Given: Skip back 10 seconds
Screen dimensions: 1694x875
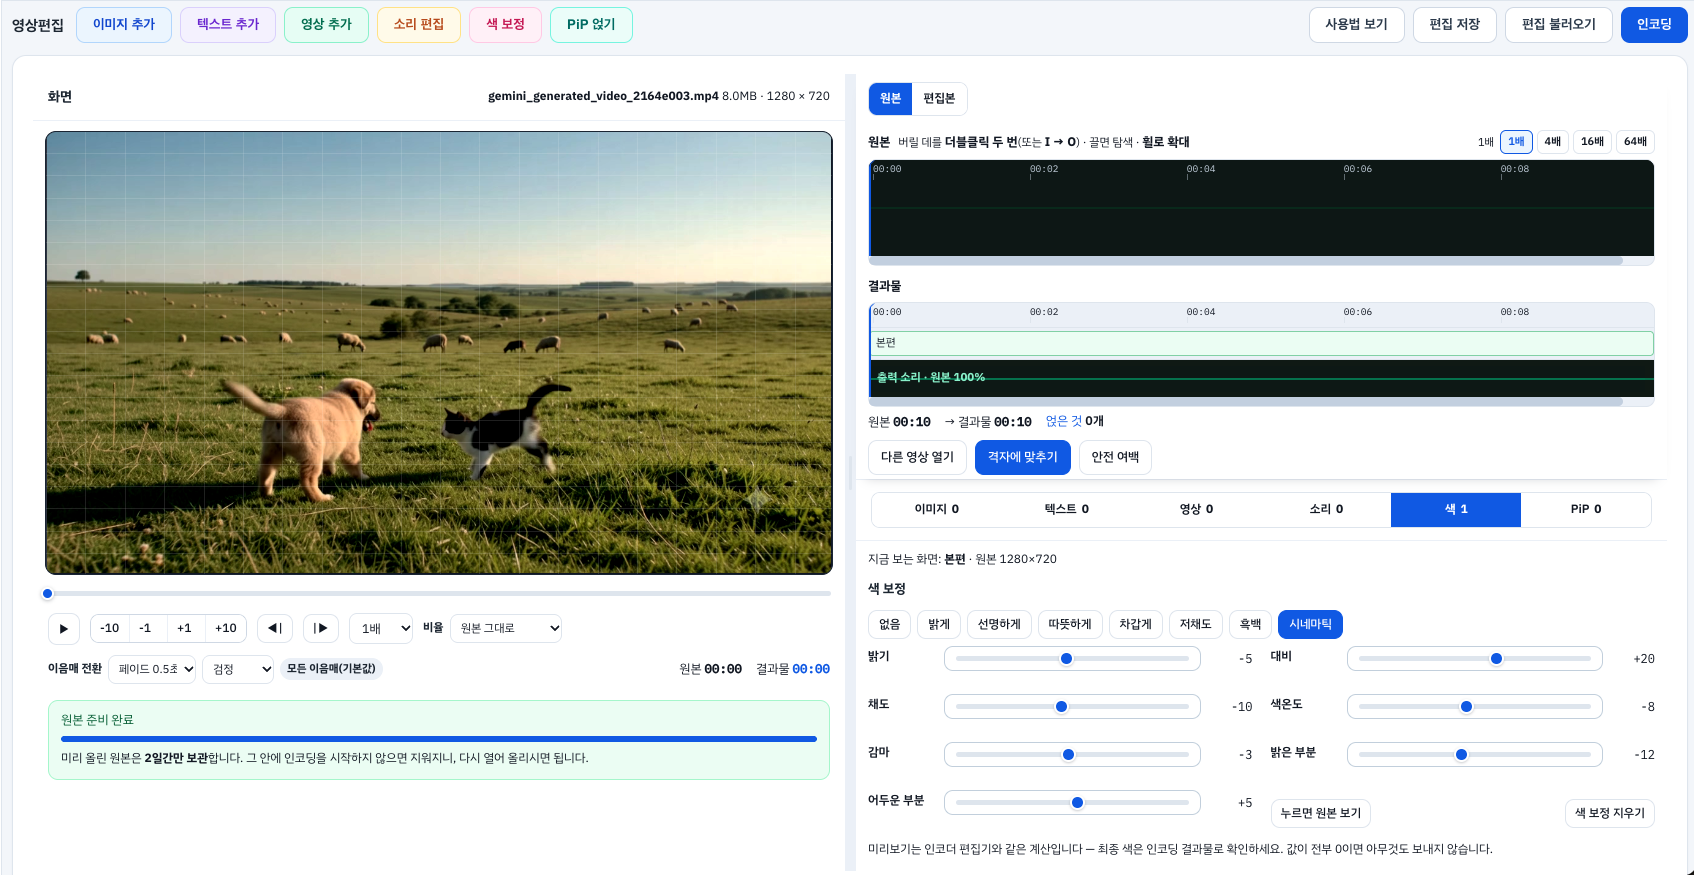Looking at the screenshot, I should 110,628.
